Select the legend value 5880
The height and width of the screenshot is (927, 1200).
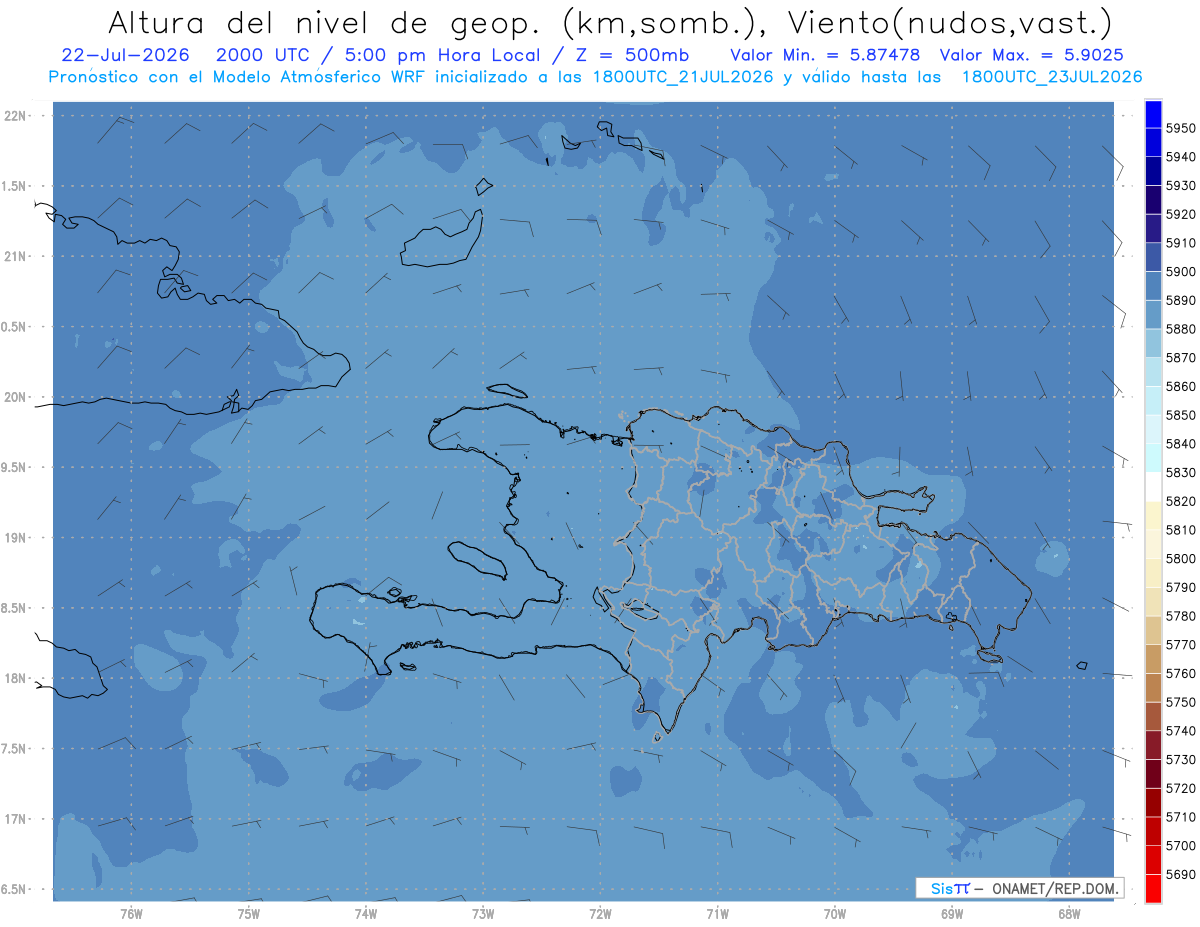click(x=1180, y=329)
